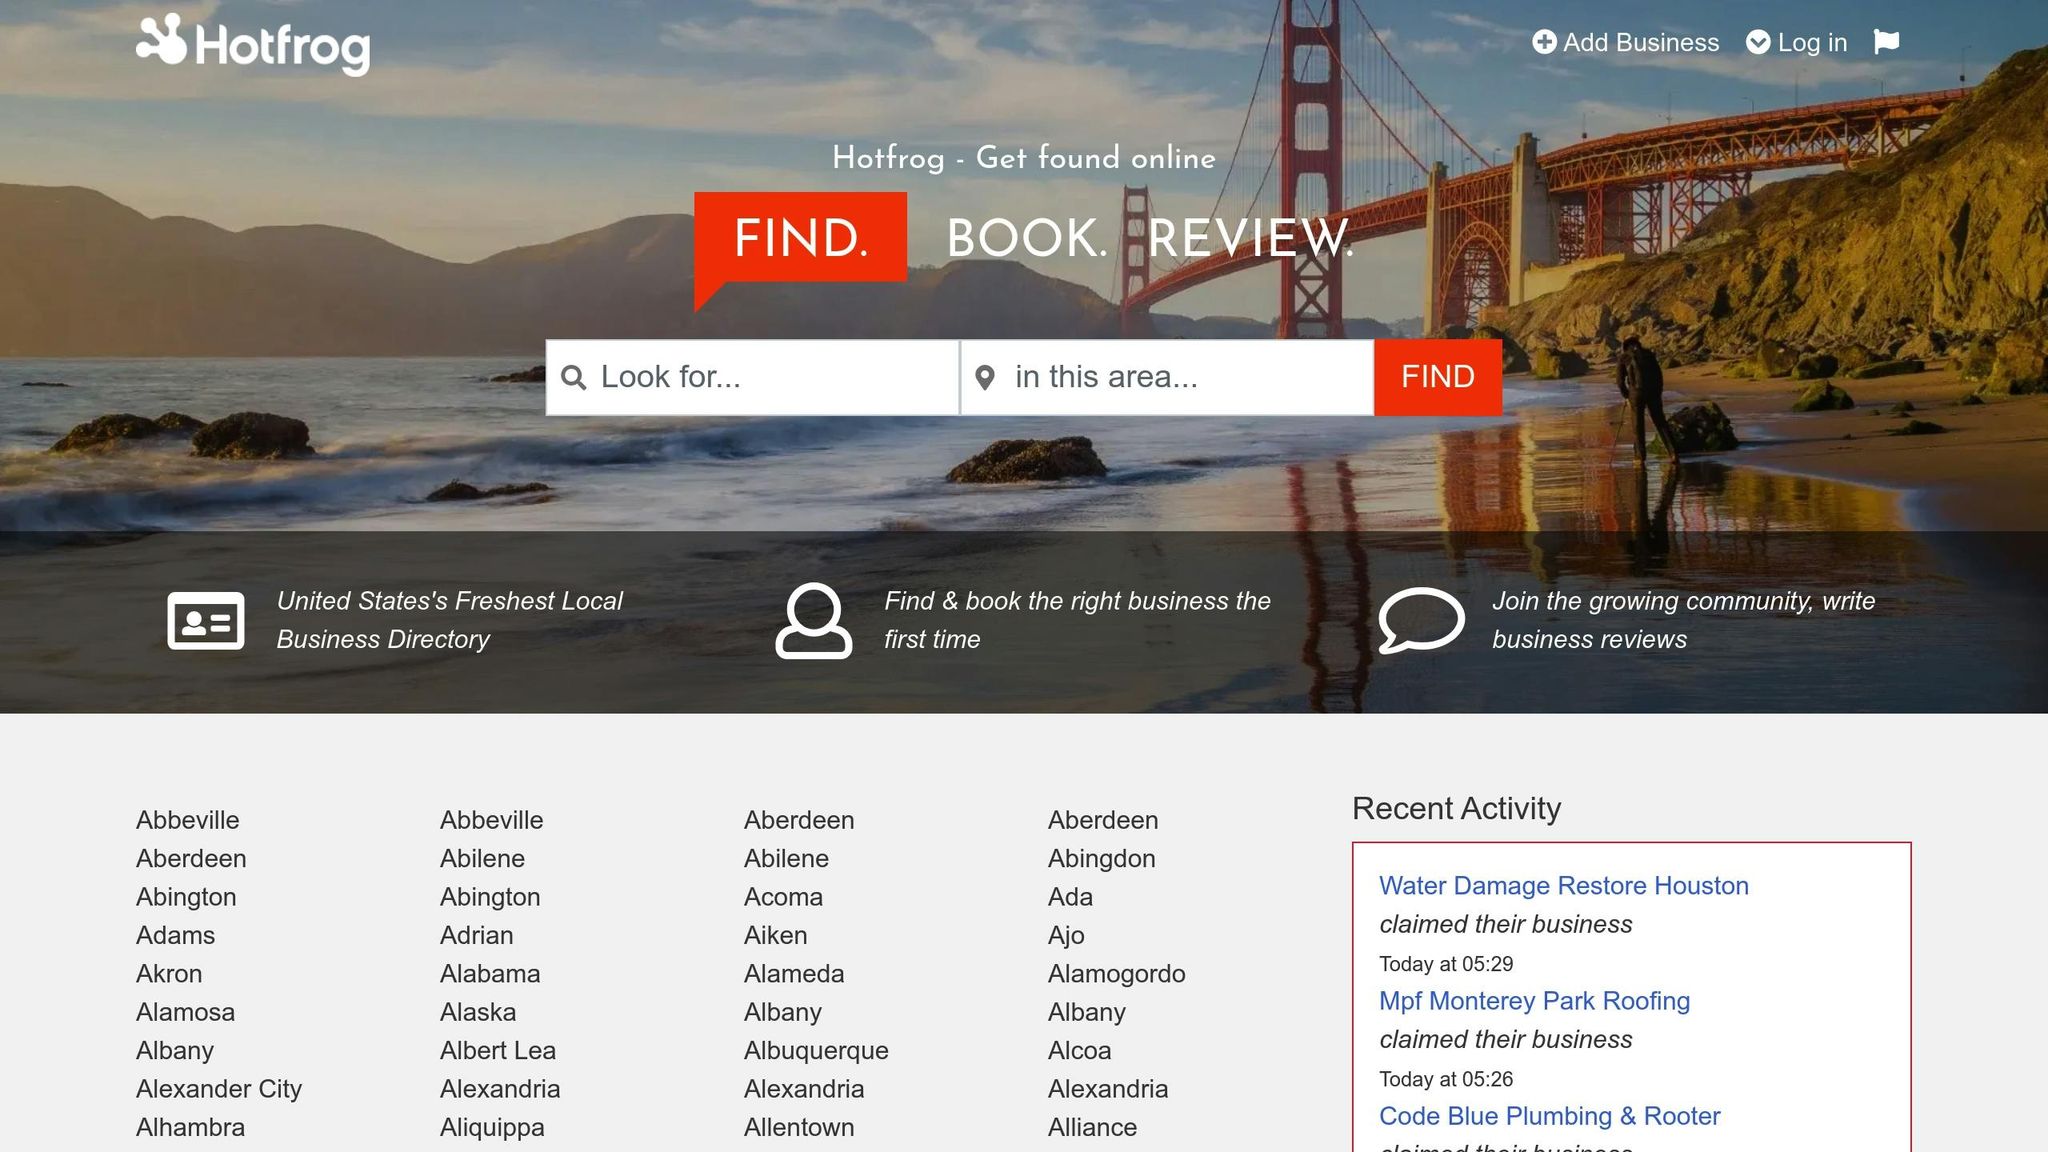
Task: Open the Albuquerque city link
Action: [x=816, y=1051]
